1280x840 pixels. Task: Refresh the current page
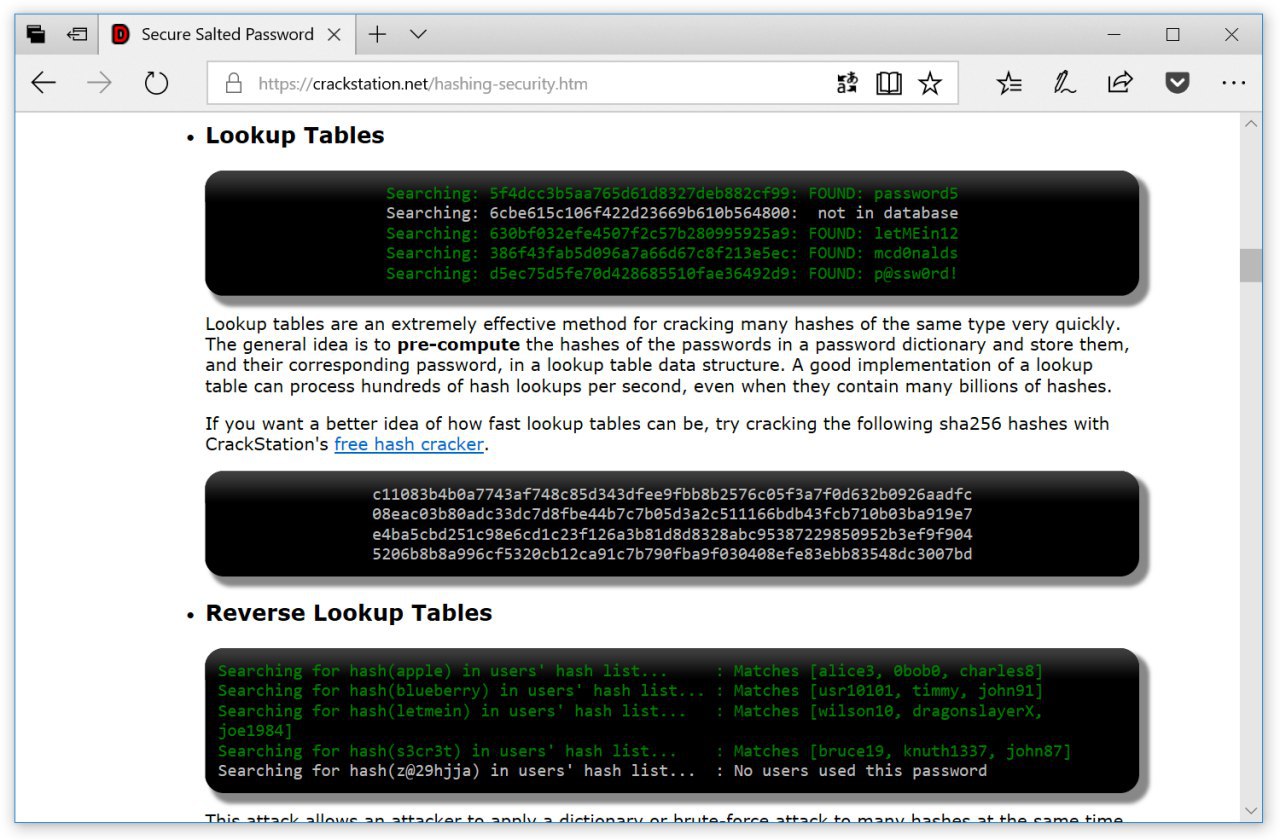point(156,83)
